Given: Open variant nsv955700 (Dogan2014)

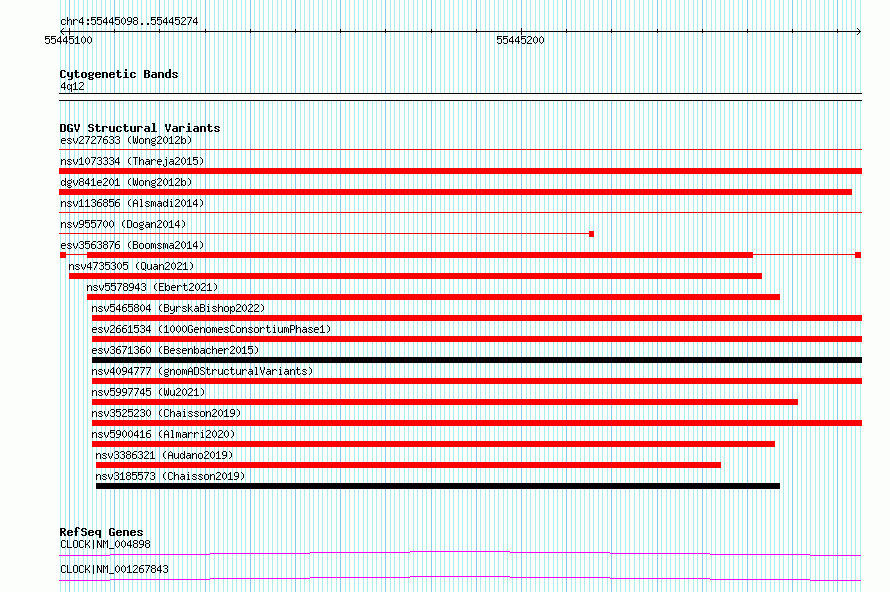Looking at the screenshot, I should click(x=123, y=224).
